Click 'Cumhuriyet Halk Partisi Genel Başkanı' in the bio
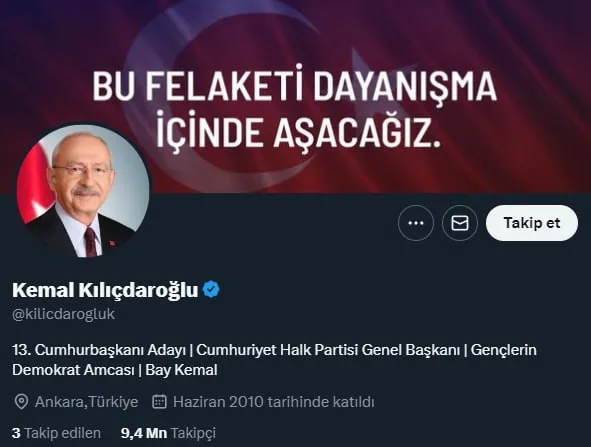 (x=328, y=350)
